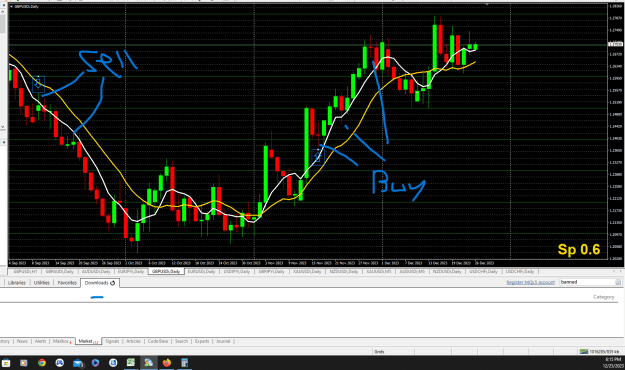Switch to the GBPJPY,Daily chart tab
Viewport: 625px width, 370px height.
[271, 272]
